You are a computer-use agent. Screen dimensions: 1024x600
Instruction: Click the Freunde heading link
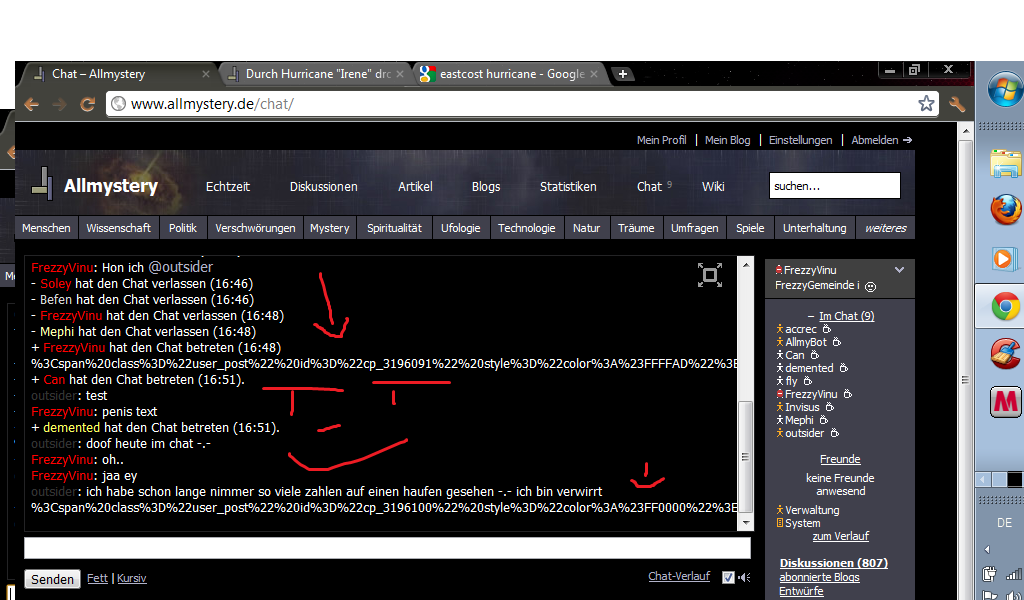pos(840,459)
